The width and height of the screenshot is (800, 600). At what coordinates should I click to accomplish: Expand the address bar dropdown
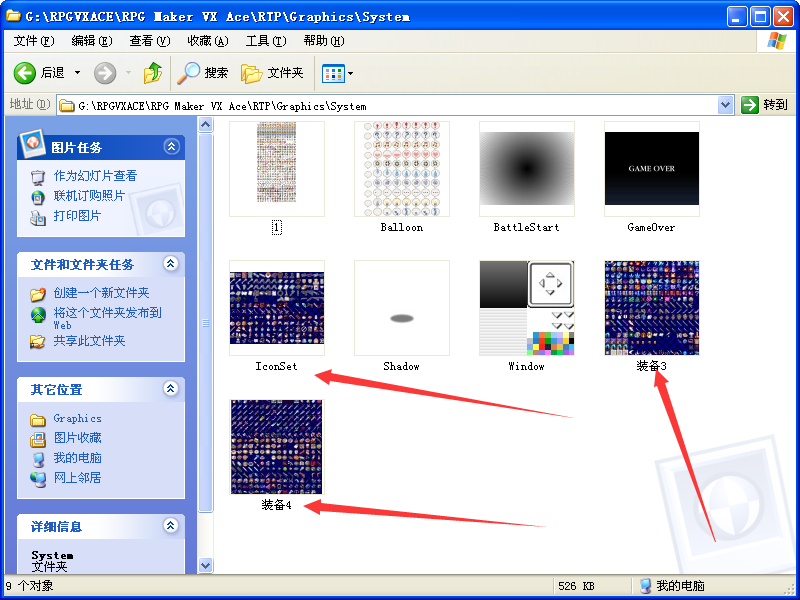coord(725,106)
